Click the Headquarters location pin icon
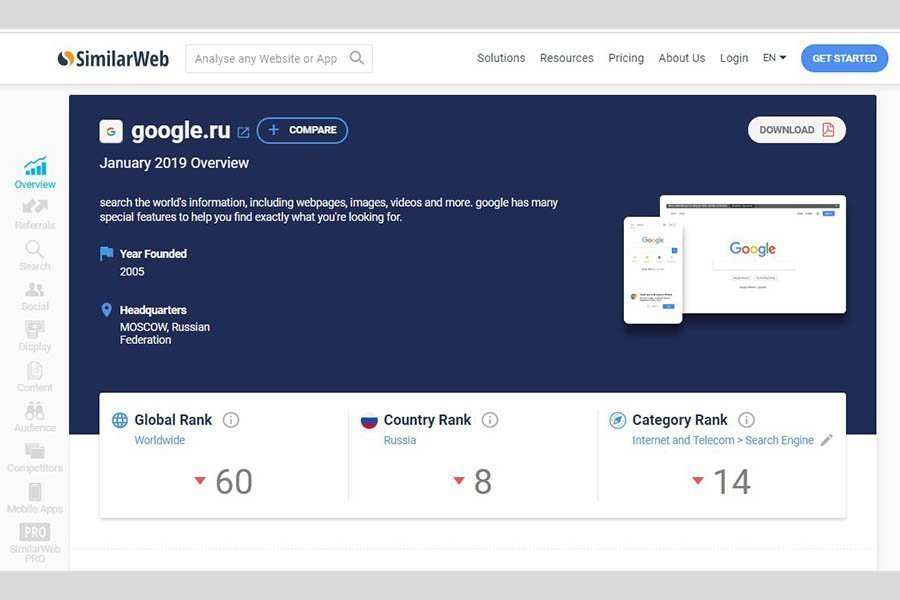This screenshot has height=600, width=900. pos(106,310)
